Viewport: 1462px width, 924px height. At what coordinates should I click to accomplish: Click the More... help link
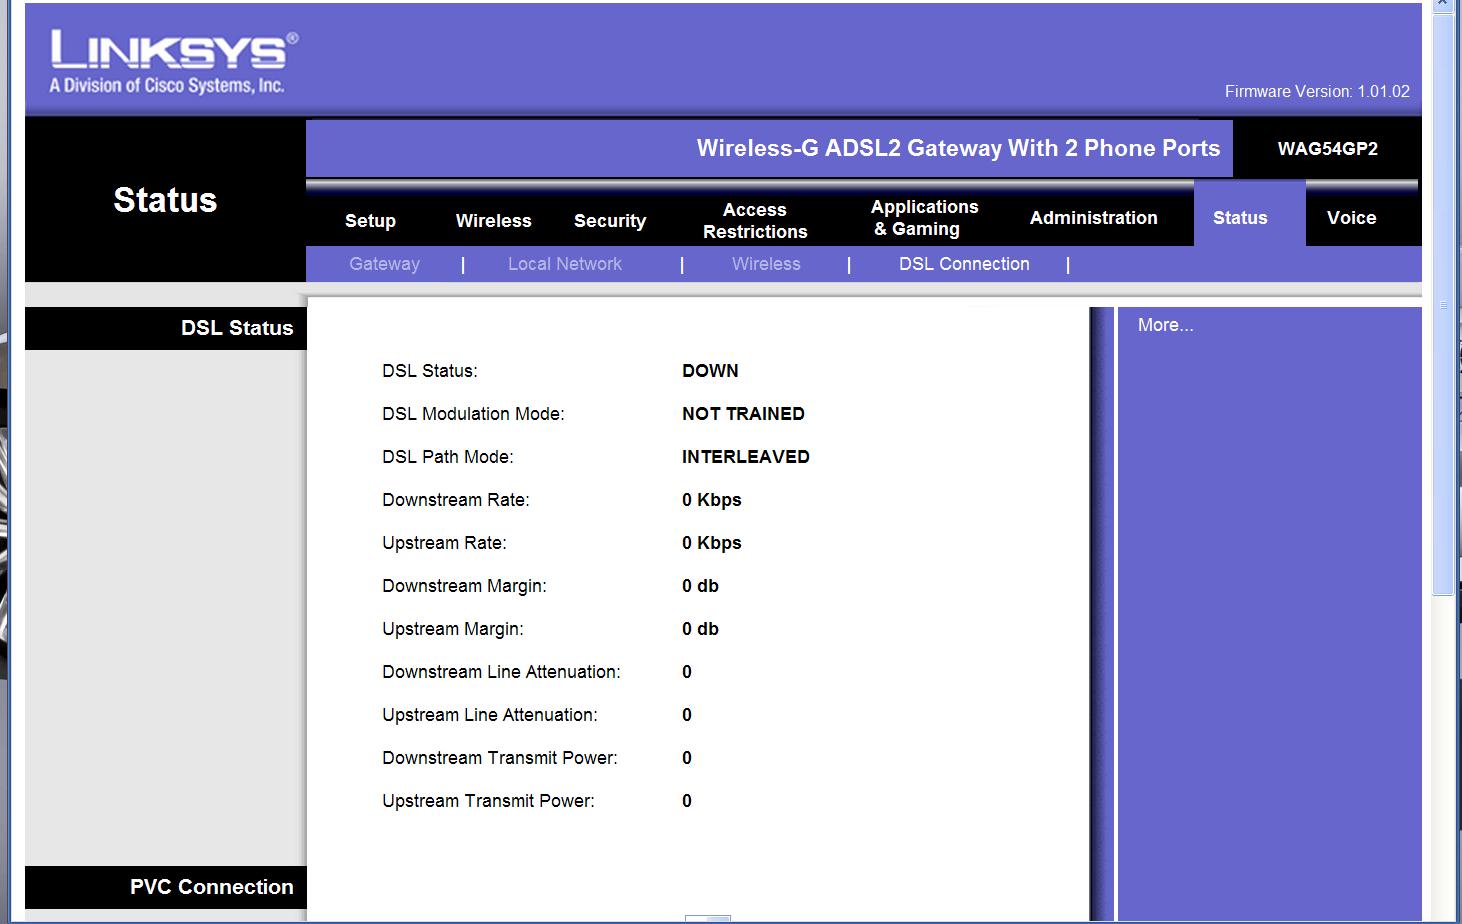(x=1165, y=325)
